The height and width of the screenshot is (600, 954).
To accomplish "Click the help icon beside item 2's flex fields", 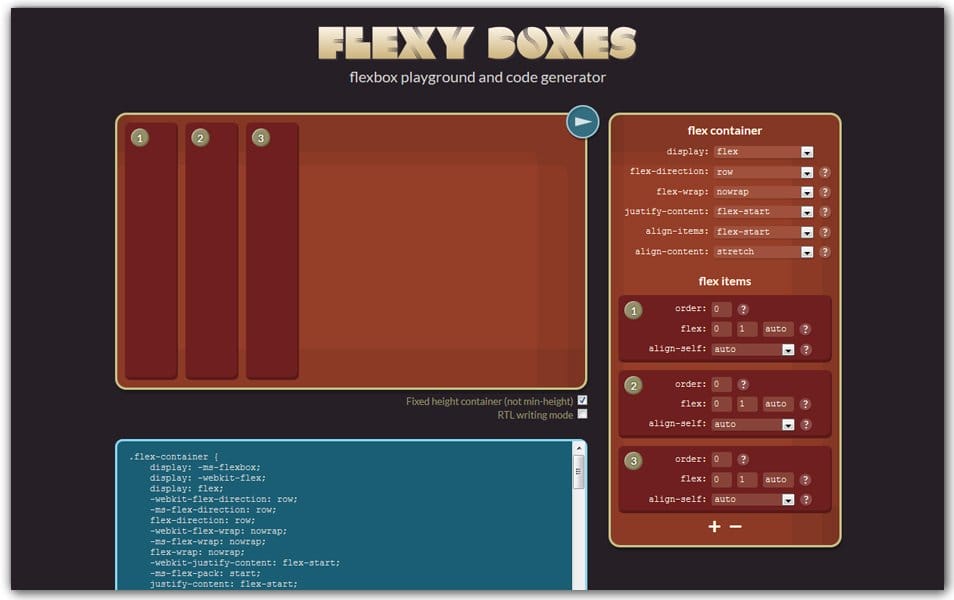I will [x=806, y=404].
